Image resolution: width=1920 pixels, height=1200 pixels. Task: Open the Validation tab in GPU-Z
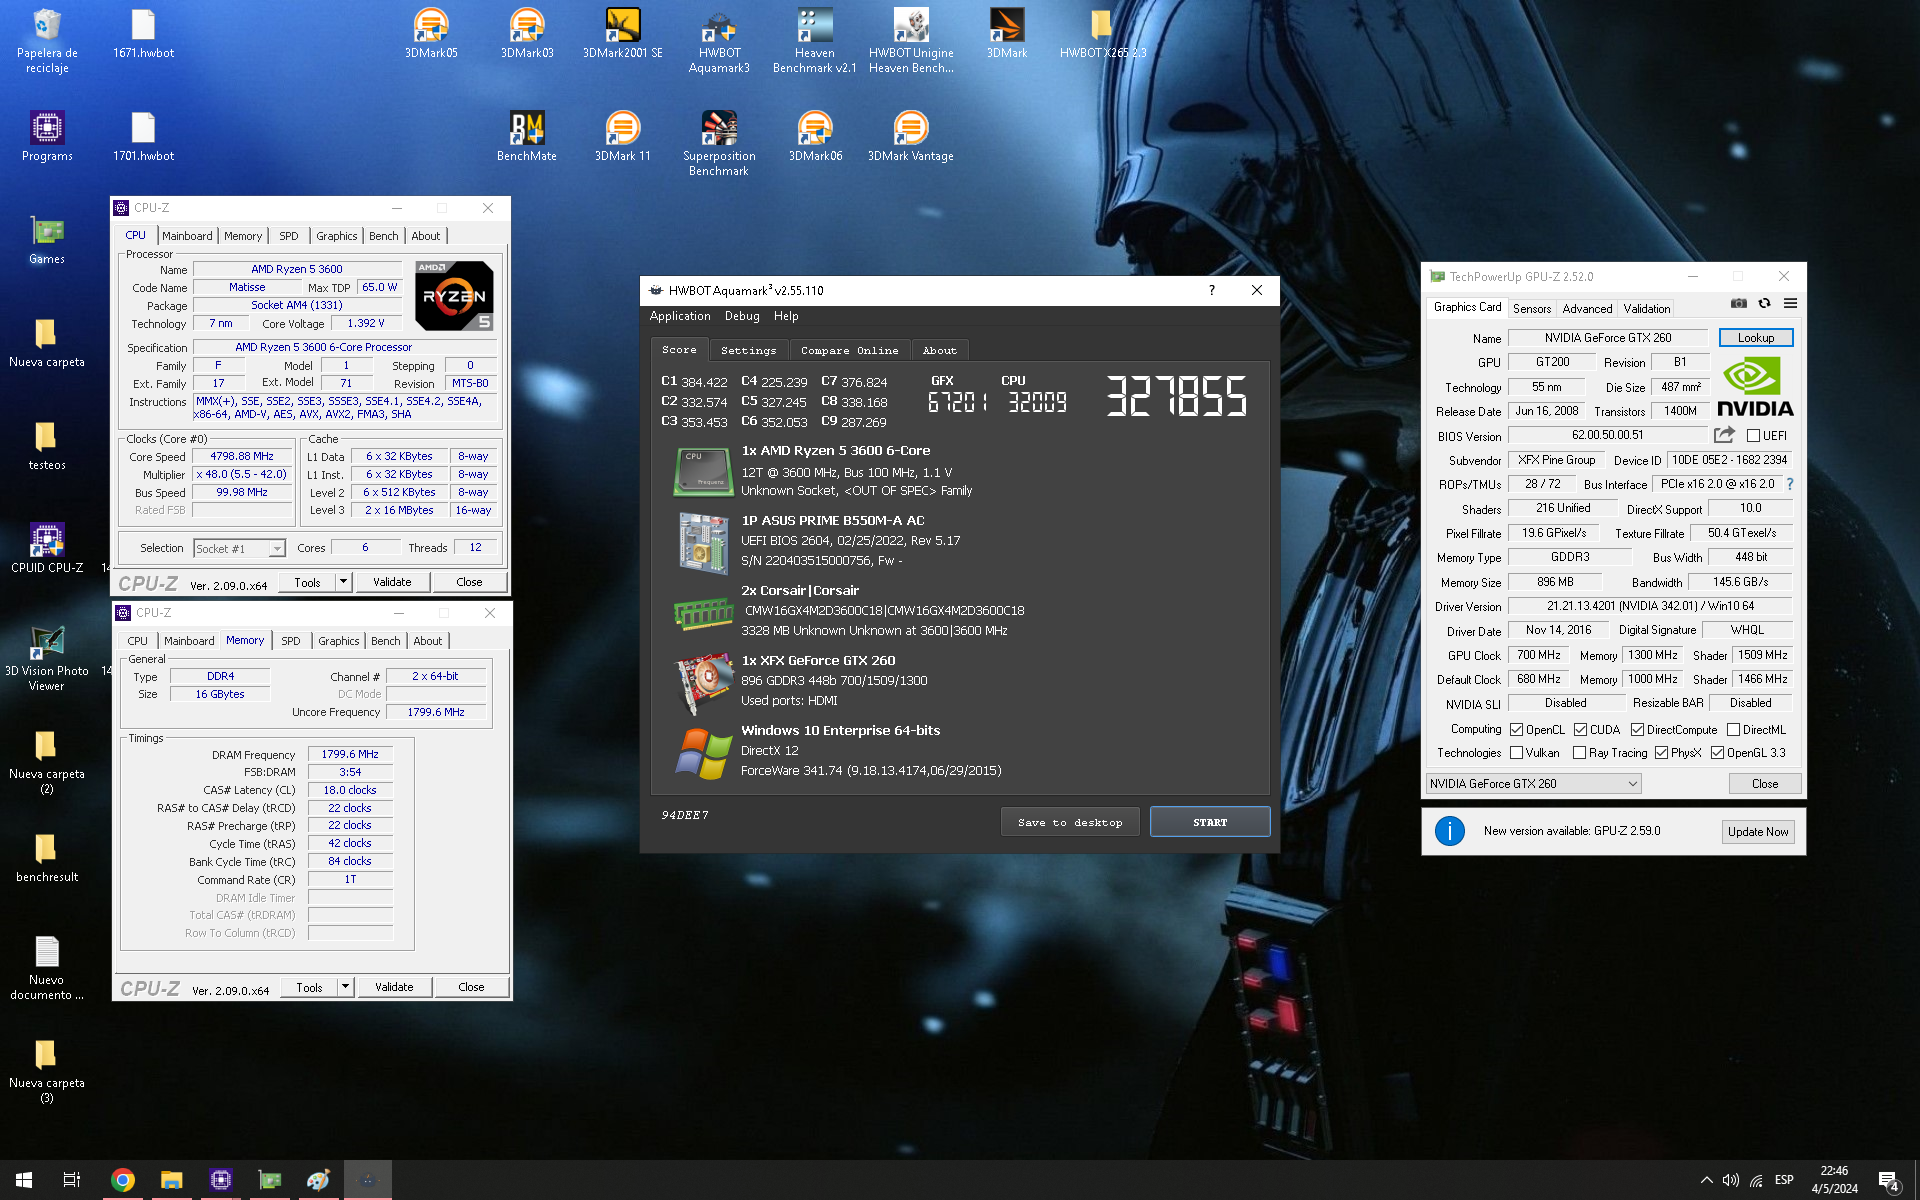1646,308
